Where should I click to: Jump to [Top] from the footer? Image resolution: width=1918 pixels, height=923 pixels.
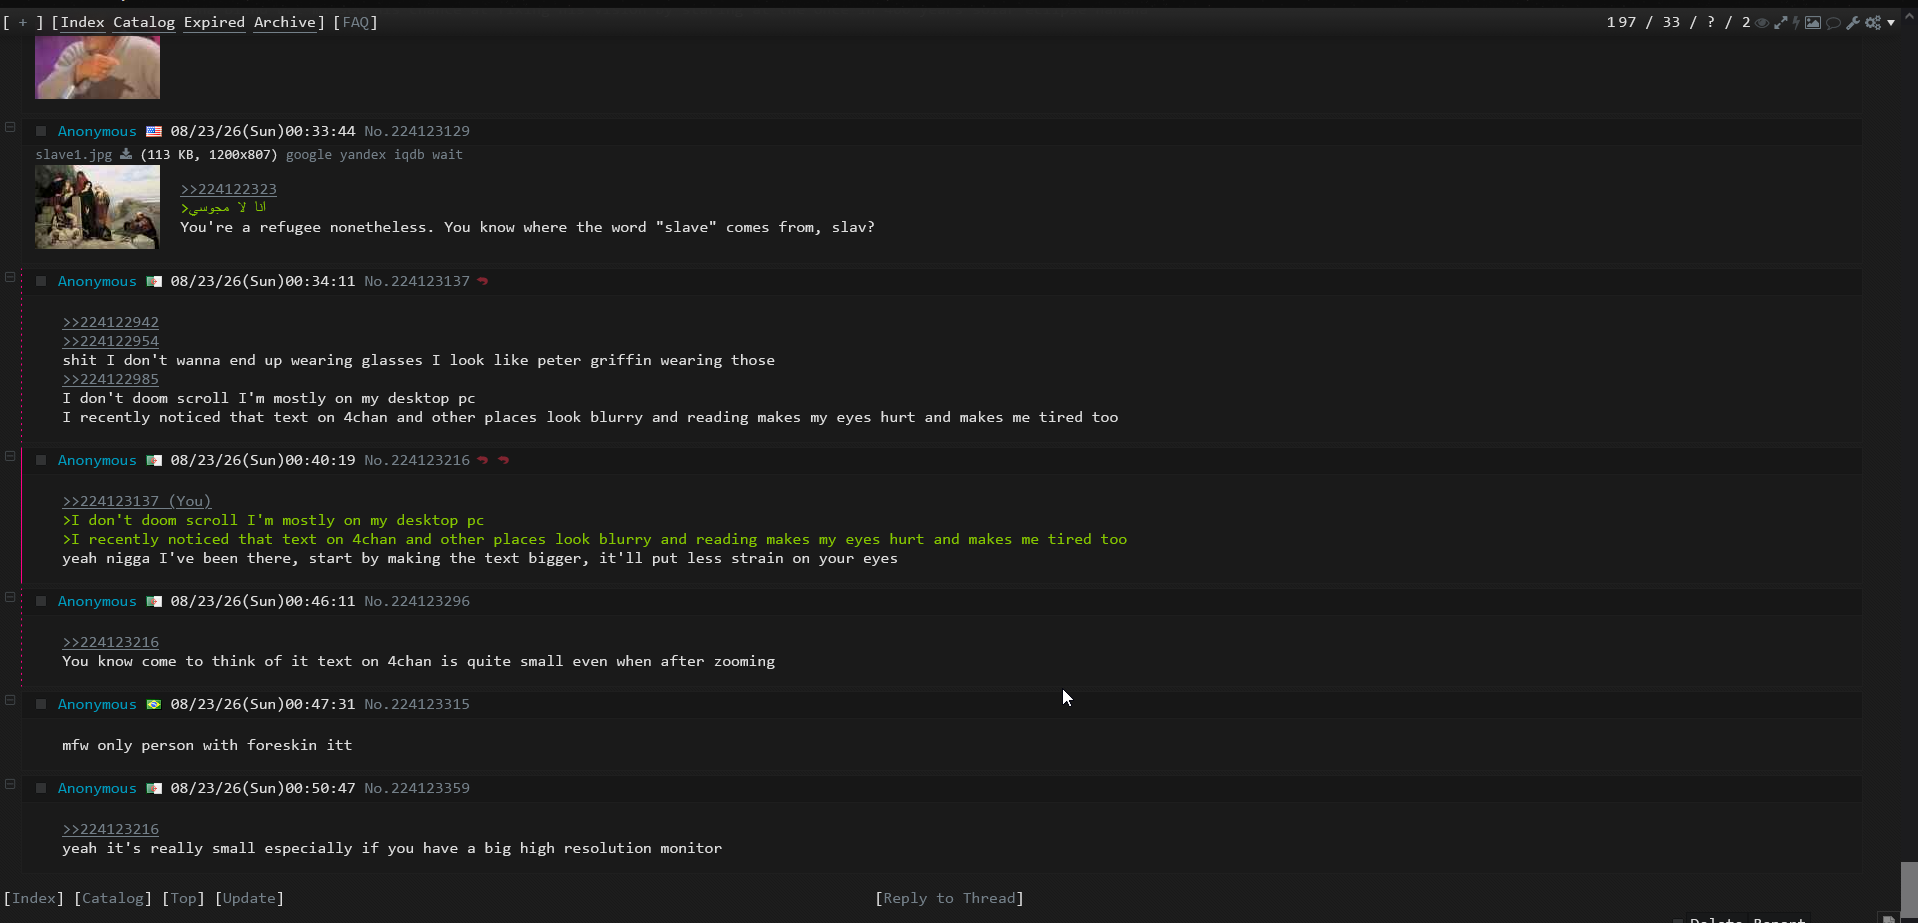183,898
